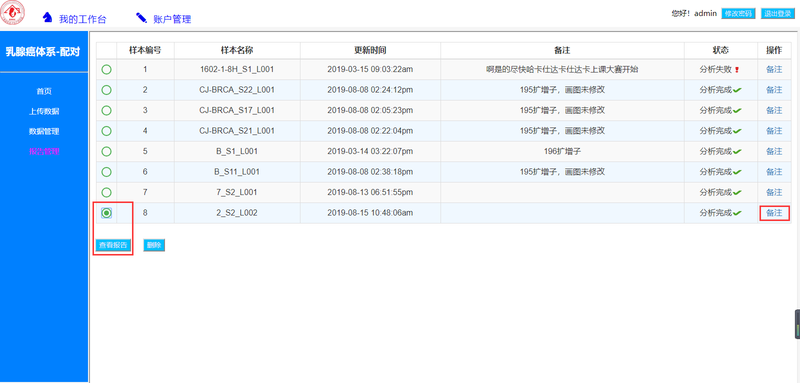Click sample name CJ-BRCA_S17_L001
This screenshot has width=800, height=383.
pyautogui.click(x=237, y=110)
